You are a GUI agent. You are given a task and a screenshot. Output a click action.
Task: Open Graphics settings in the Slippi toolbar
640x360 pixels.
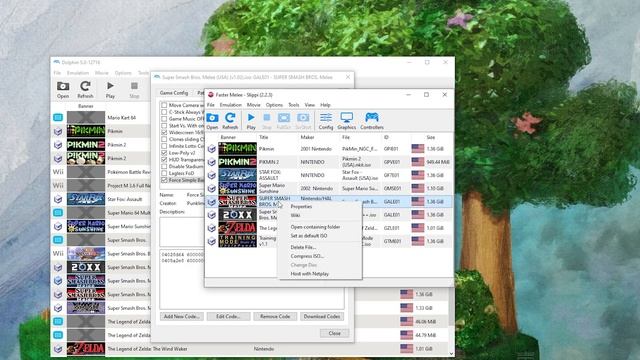click(347, 121)
